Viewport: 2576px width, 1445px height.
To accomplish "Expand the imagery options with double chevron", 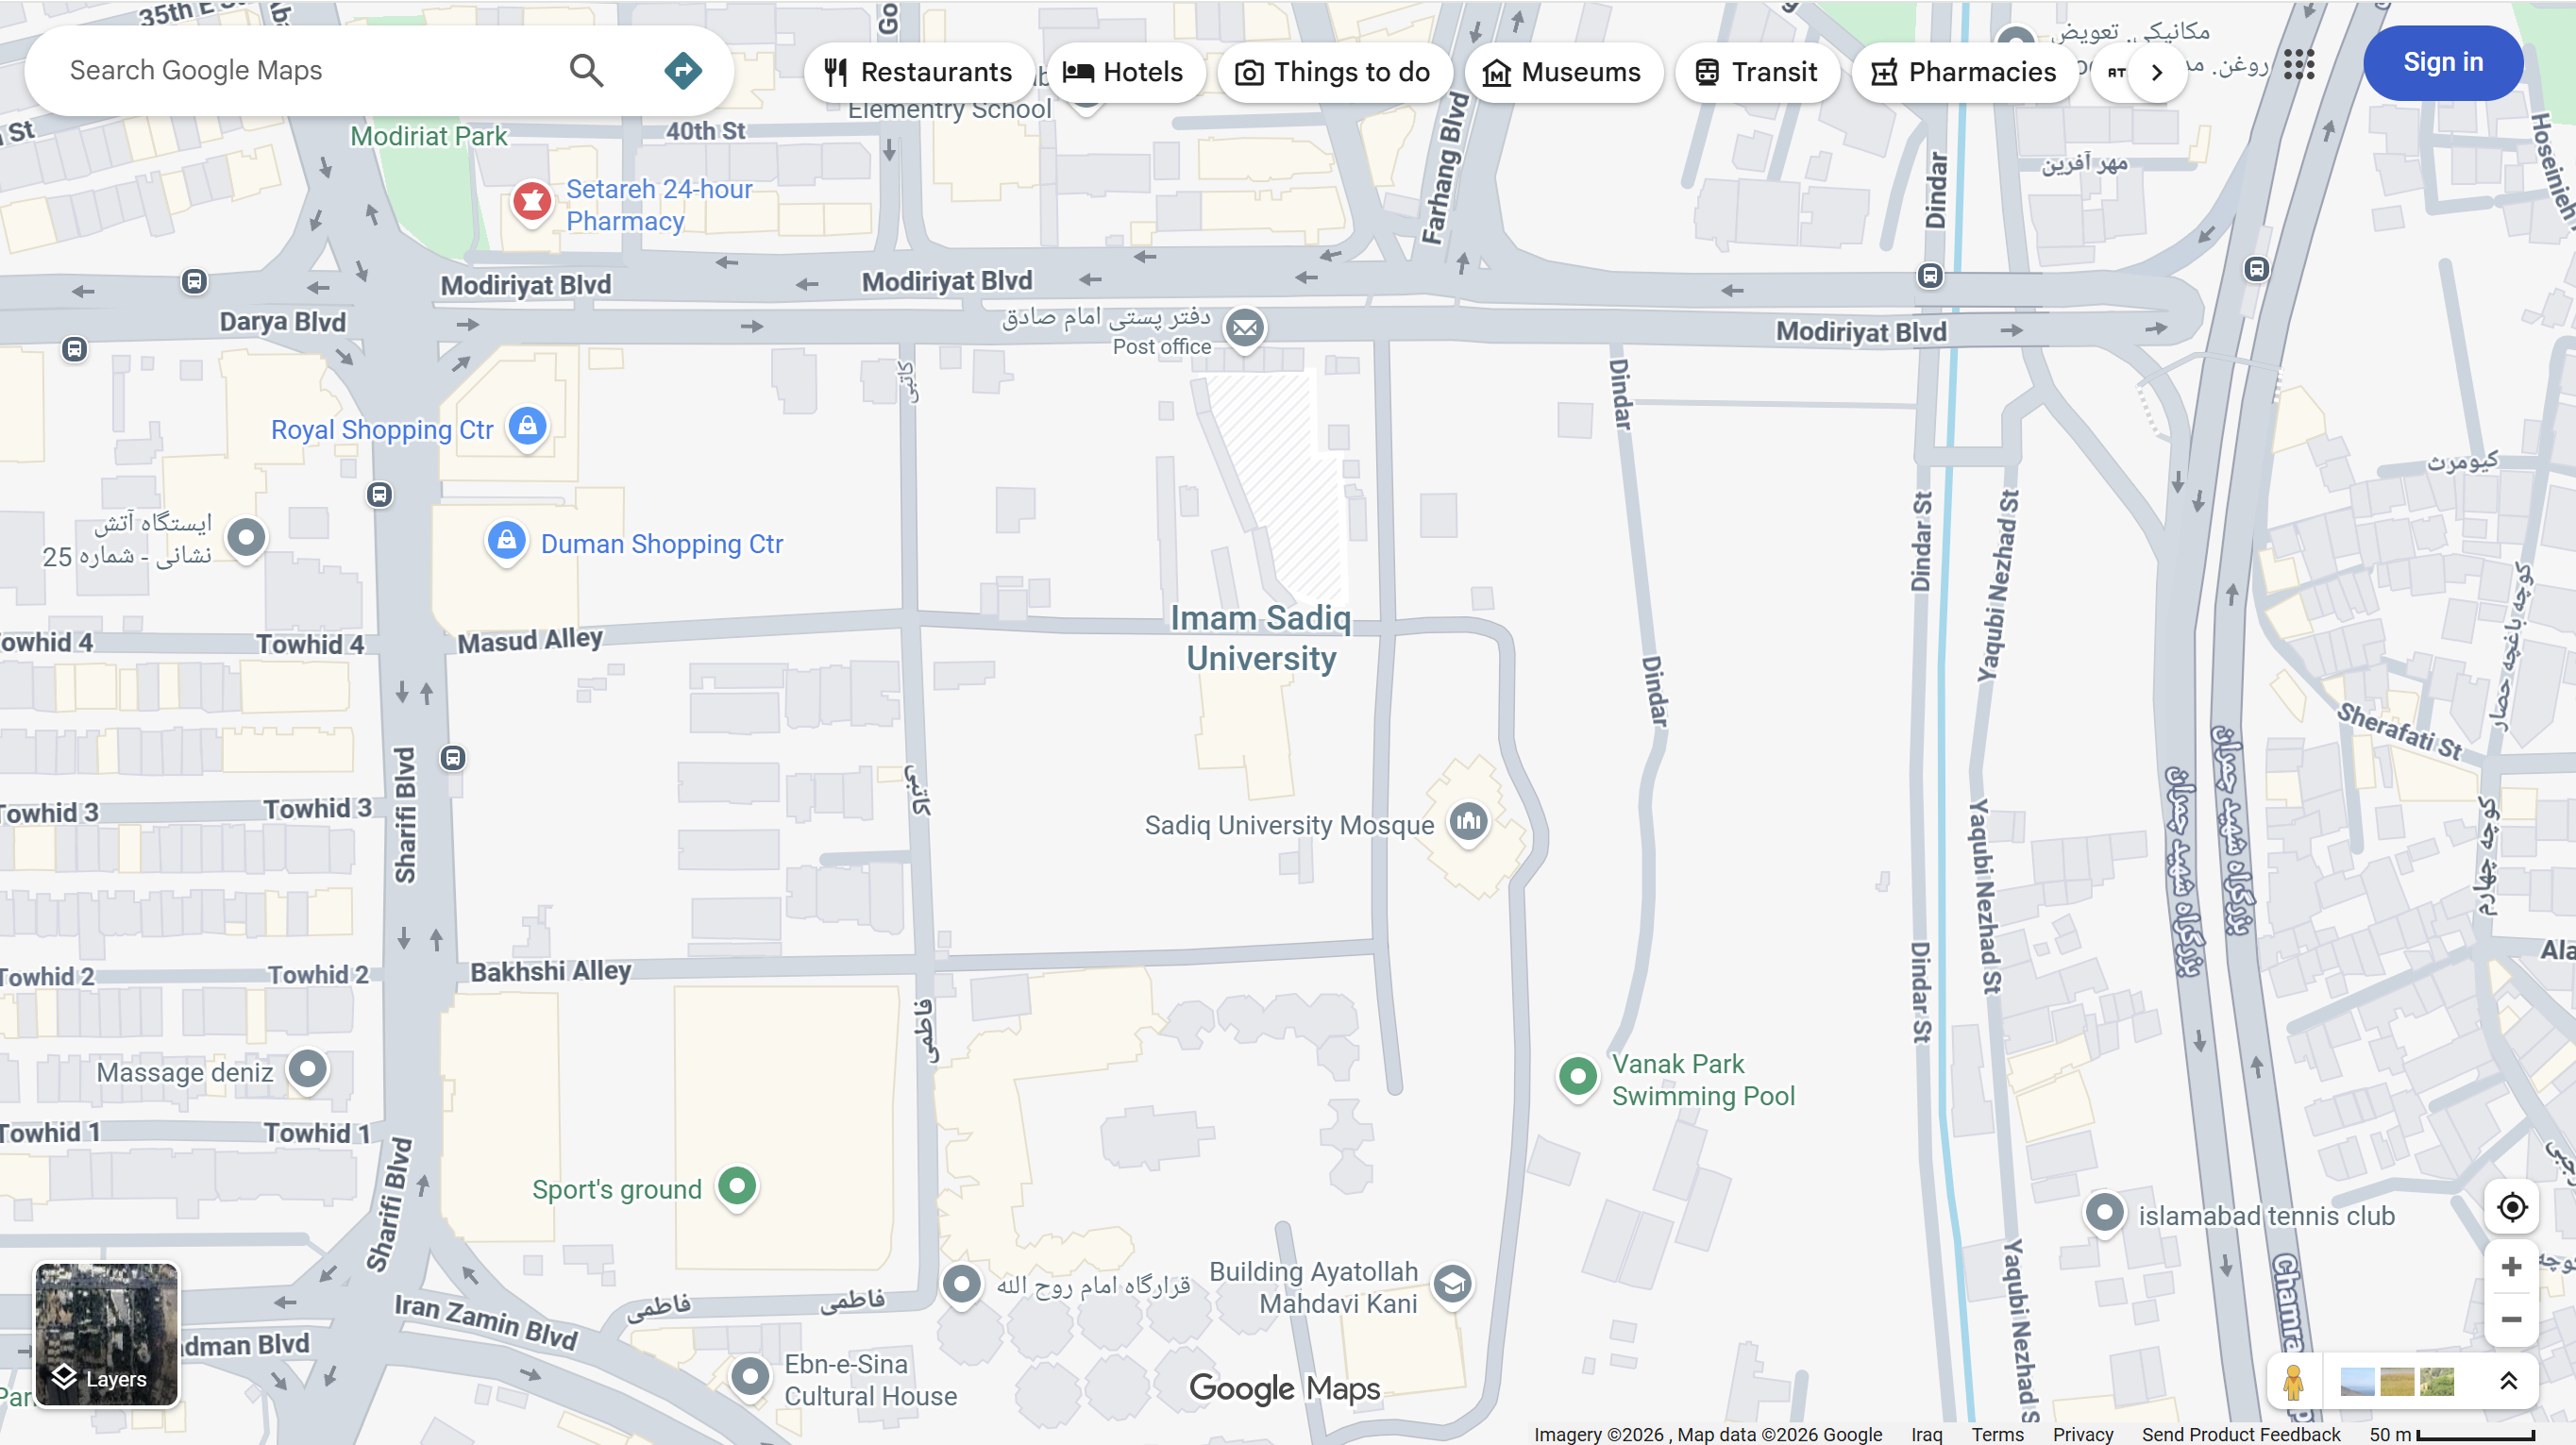I will (2508, 1381).
